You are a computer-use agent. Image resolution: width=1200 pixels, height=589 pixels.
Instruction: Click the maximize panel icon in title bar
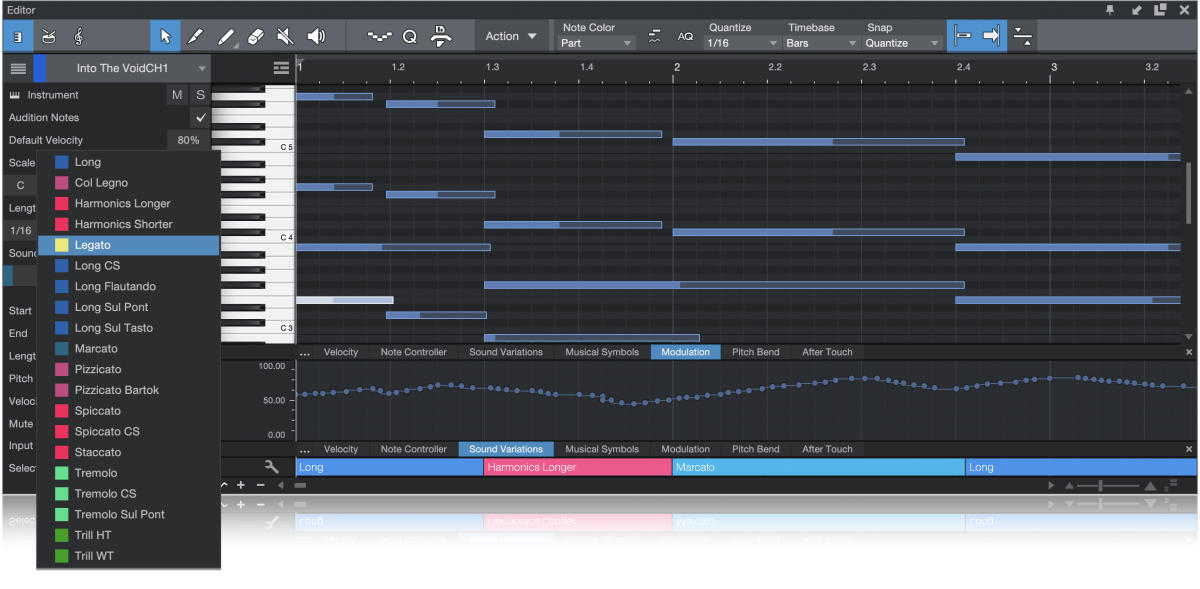tap(1160, 9)
